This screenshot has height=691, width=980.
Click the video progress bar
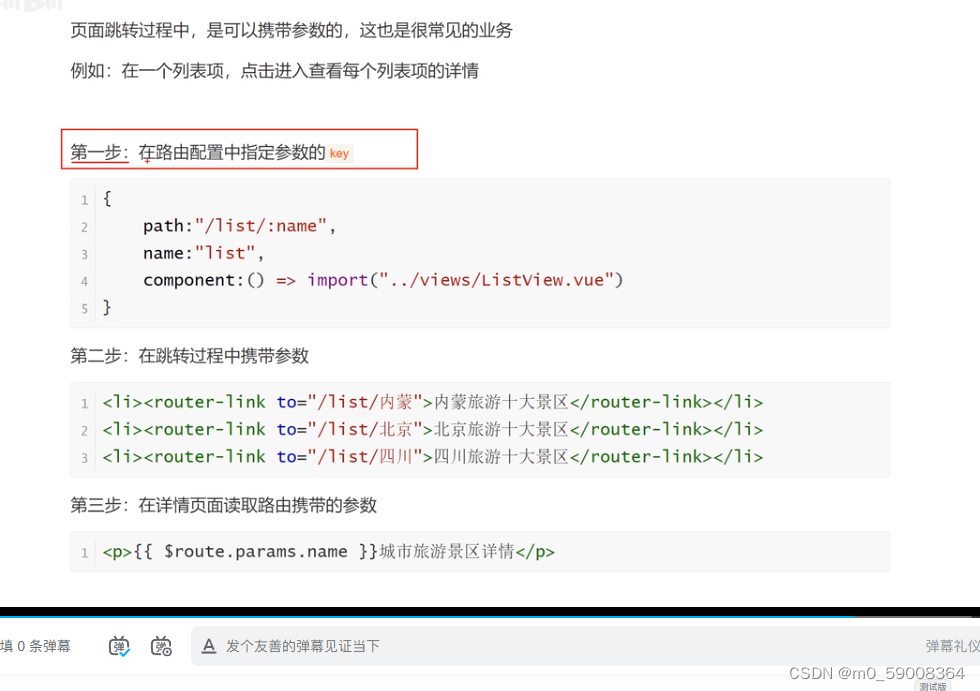click(490, 614)
